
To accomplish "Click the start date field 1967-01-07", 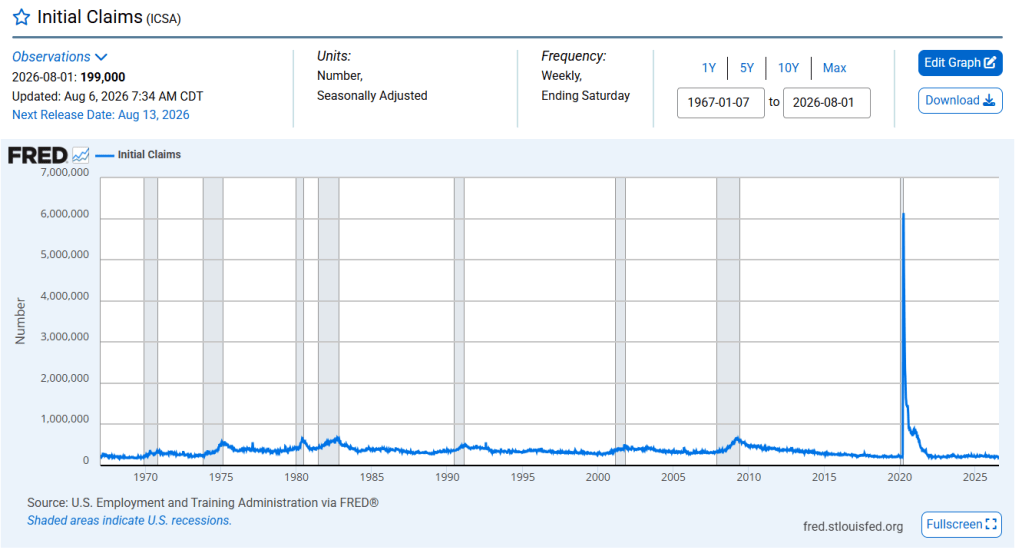I will pyautogui.click(x=720, y=103).
